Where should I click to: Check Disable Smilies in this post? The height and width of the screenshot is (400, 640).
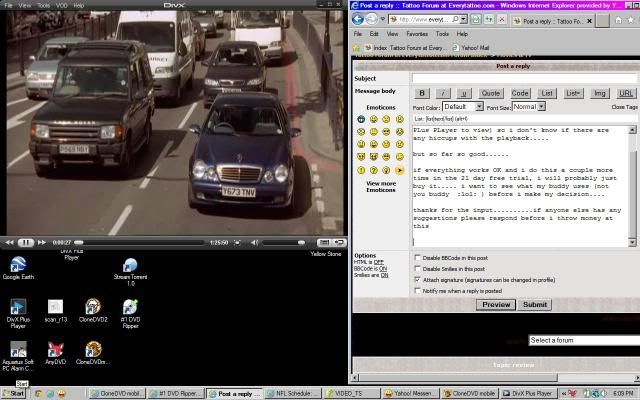(417, 269)
